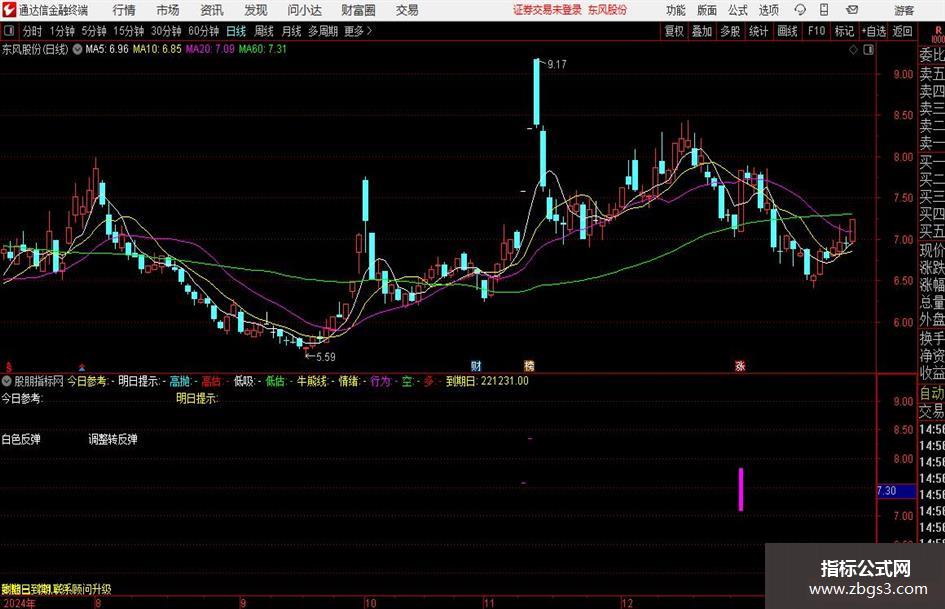Click the MA5: 6.96 indicator label

(107, 49)
